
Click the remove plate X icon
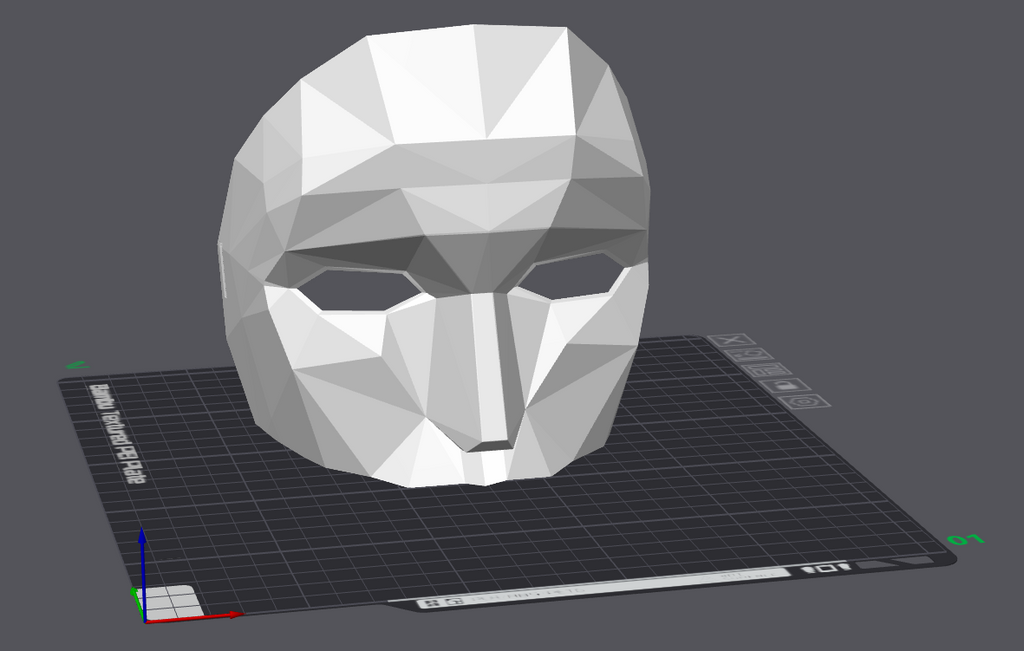pos(732,340)
